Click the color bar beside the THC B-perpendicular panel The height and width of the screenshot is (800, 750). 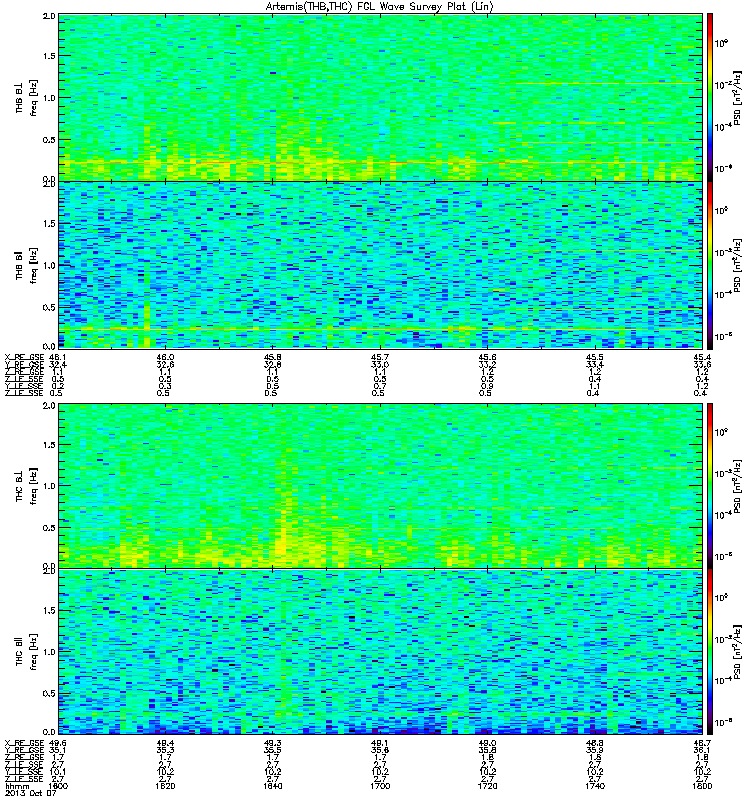(x=710, y=486)
